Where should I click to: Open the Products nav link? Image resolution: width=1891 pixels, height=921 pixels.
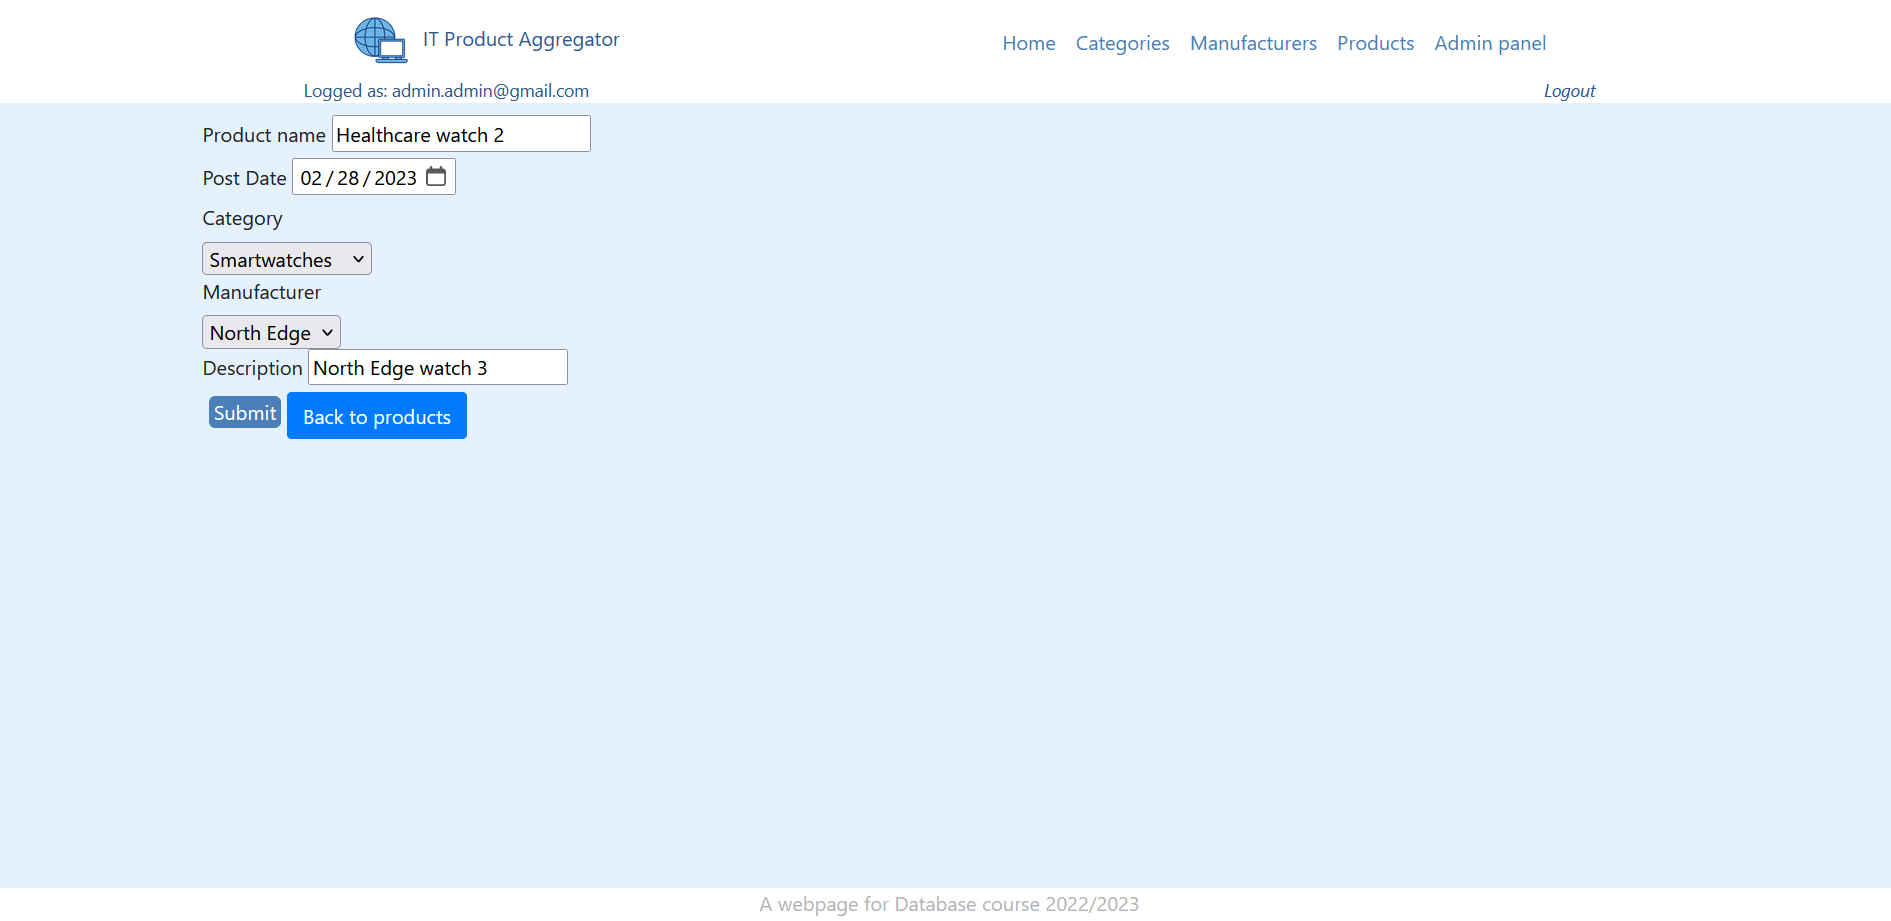(1375, 43)
